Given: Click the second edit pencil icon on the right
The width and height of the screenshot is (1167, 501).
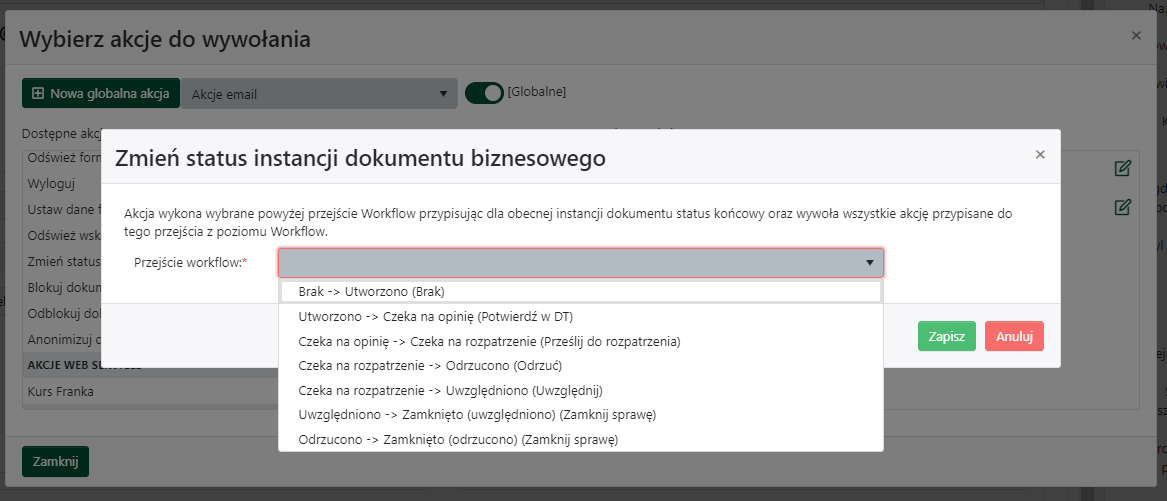Looking at the screenshot, I should point(1122,207).
